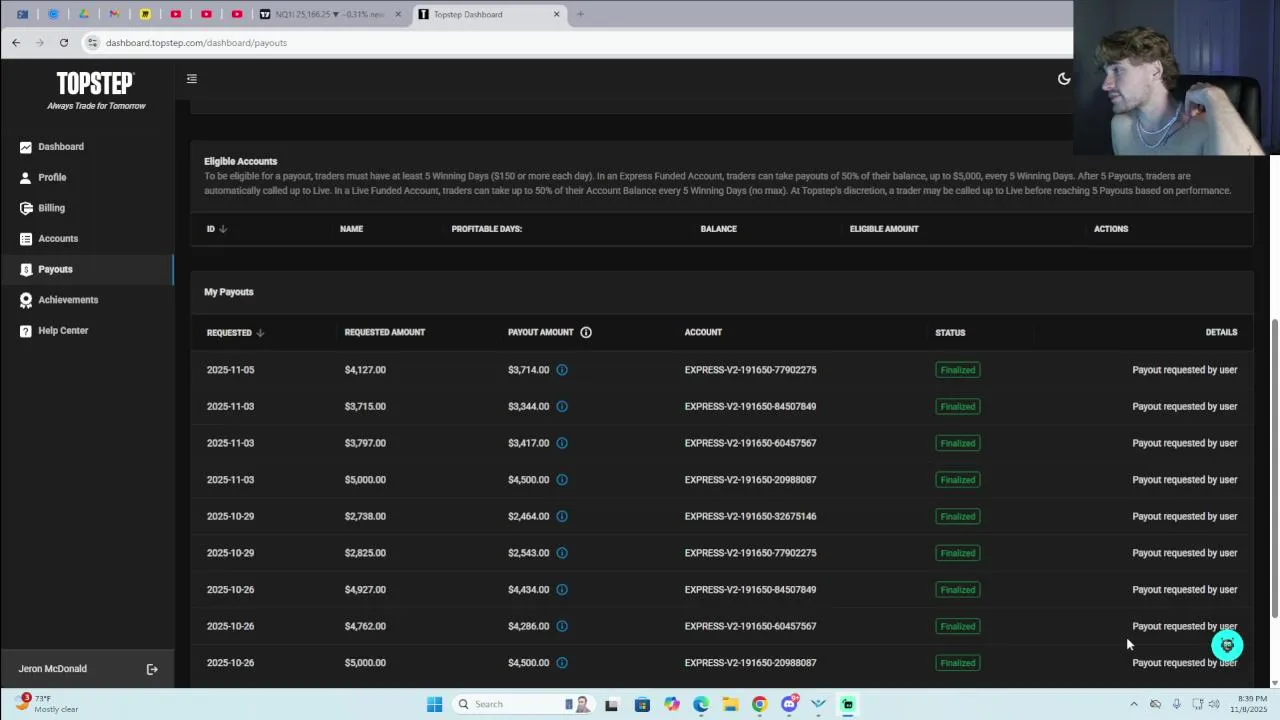The image size is (1280, 720).
Task: Show info for the $4,434.00 payout
Action: click(x=562, y=590)
